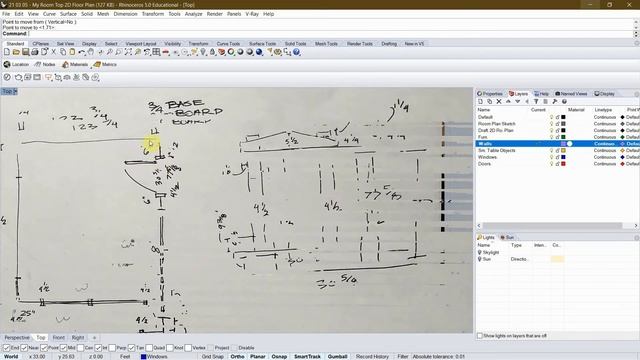
Task: Toggle the Point osnap checkbox
Action: (x=44, y=348)
